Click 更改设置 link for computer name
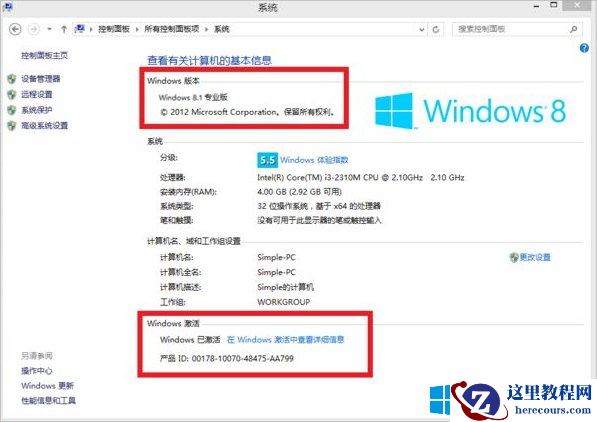The height and width of the screenshot is (422, 597). coord(535,257)
